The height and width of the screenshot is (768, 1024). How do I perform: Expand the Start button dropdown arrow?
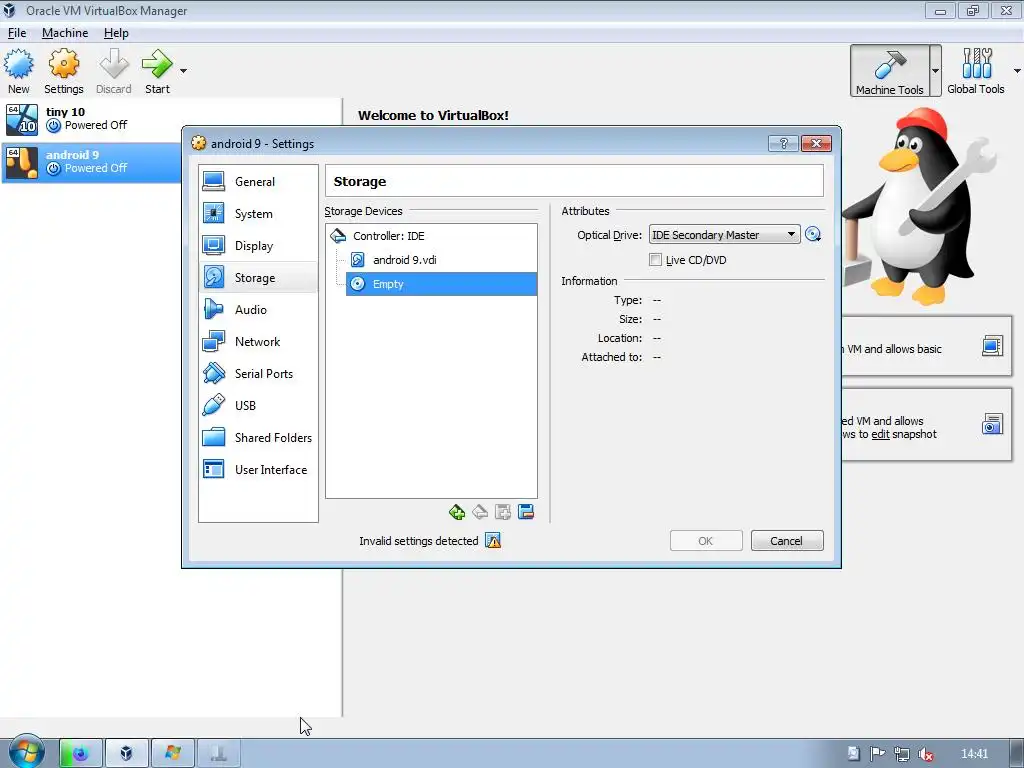point(184,71)
